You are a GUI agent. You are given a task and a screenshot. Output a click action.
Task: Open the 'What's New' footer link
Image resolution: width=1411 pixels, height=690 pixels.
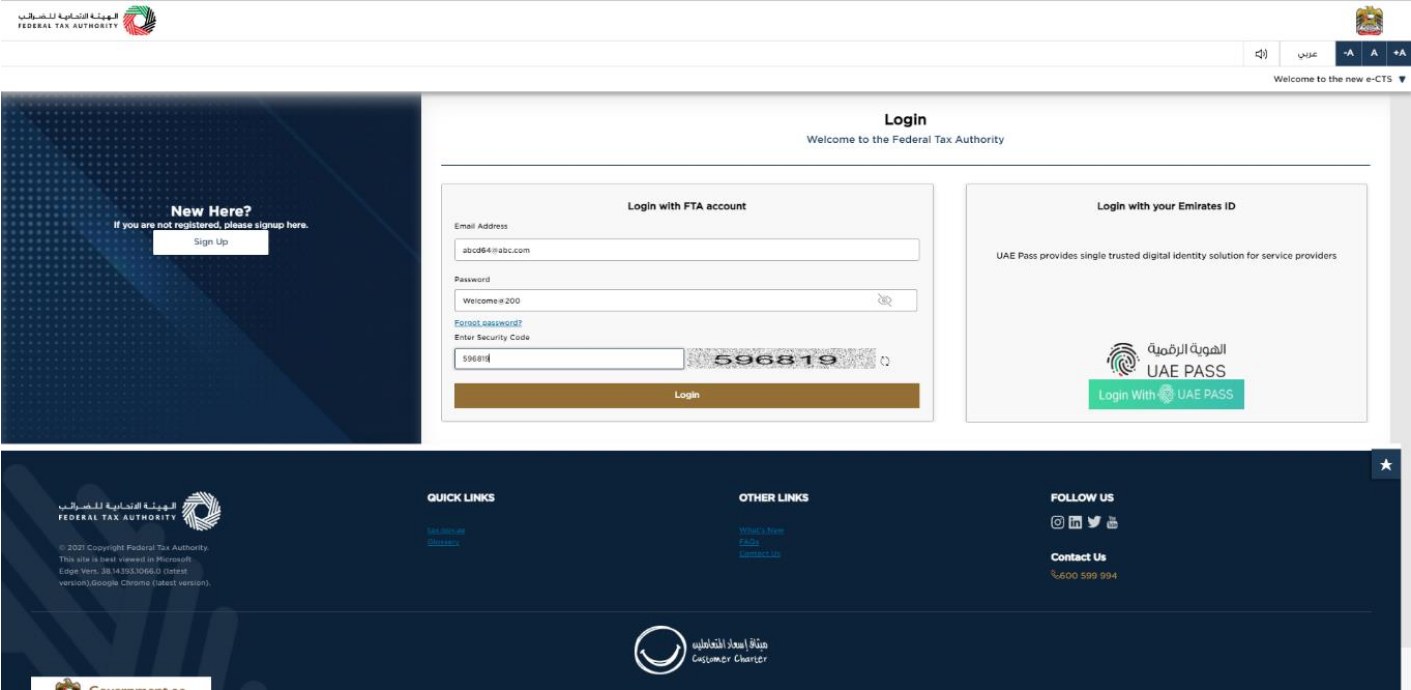tap(761, 530)
